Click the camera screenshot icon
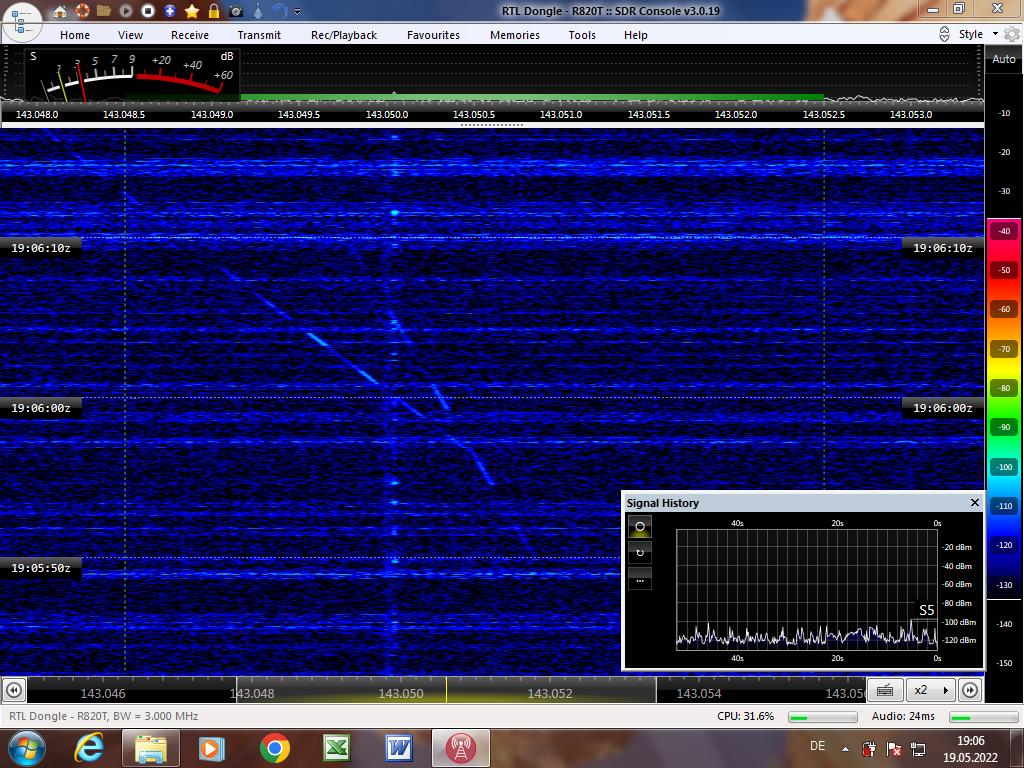Viewport: 1024px width, 768px height. [236, 11]
